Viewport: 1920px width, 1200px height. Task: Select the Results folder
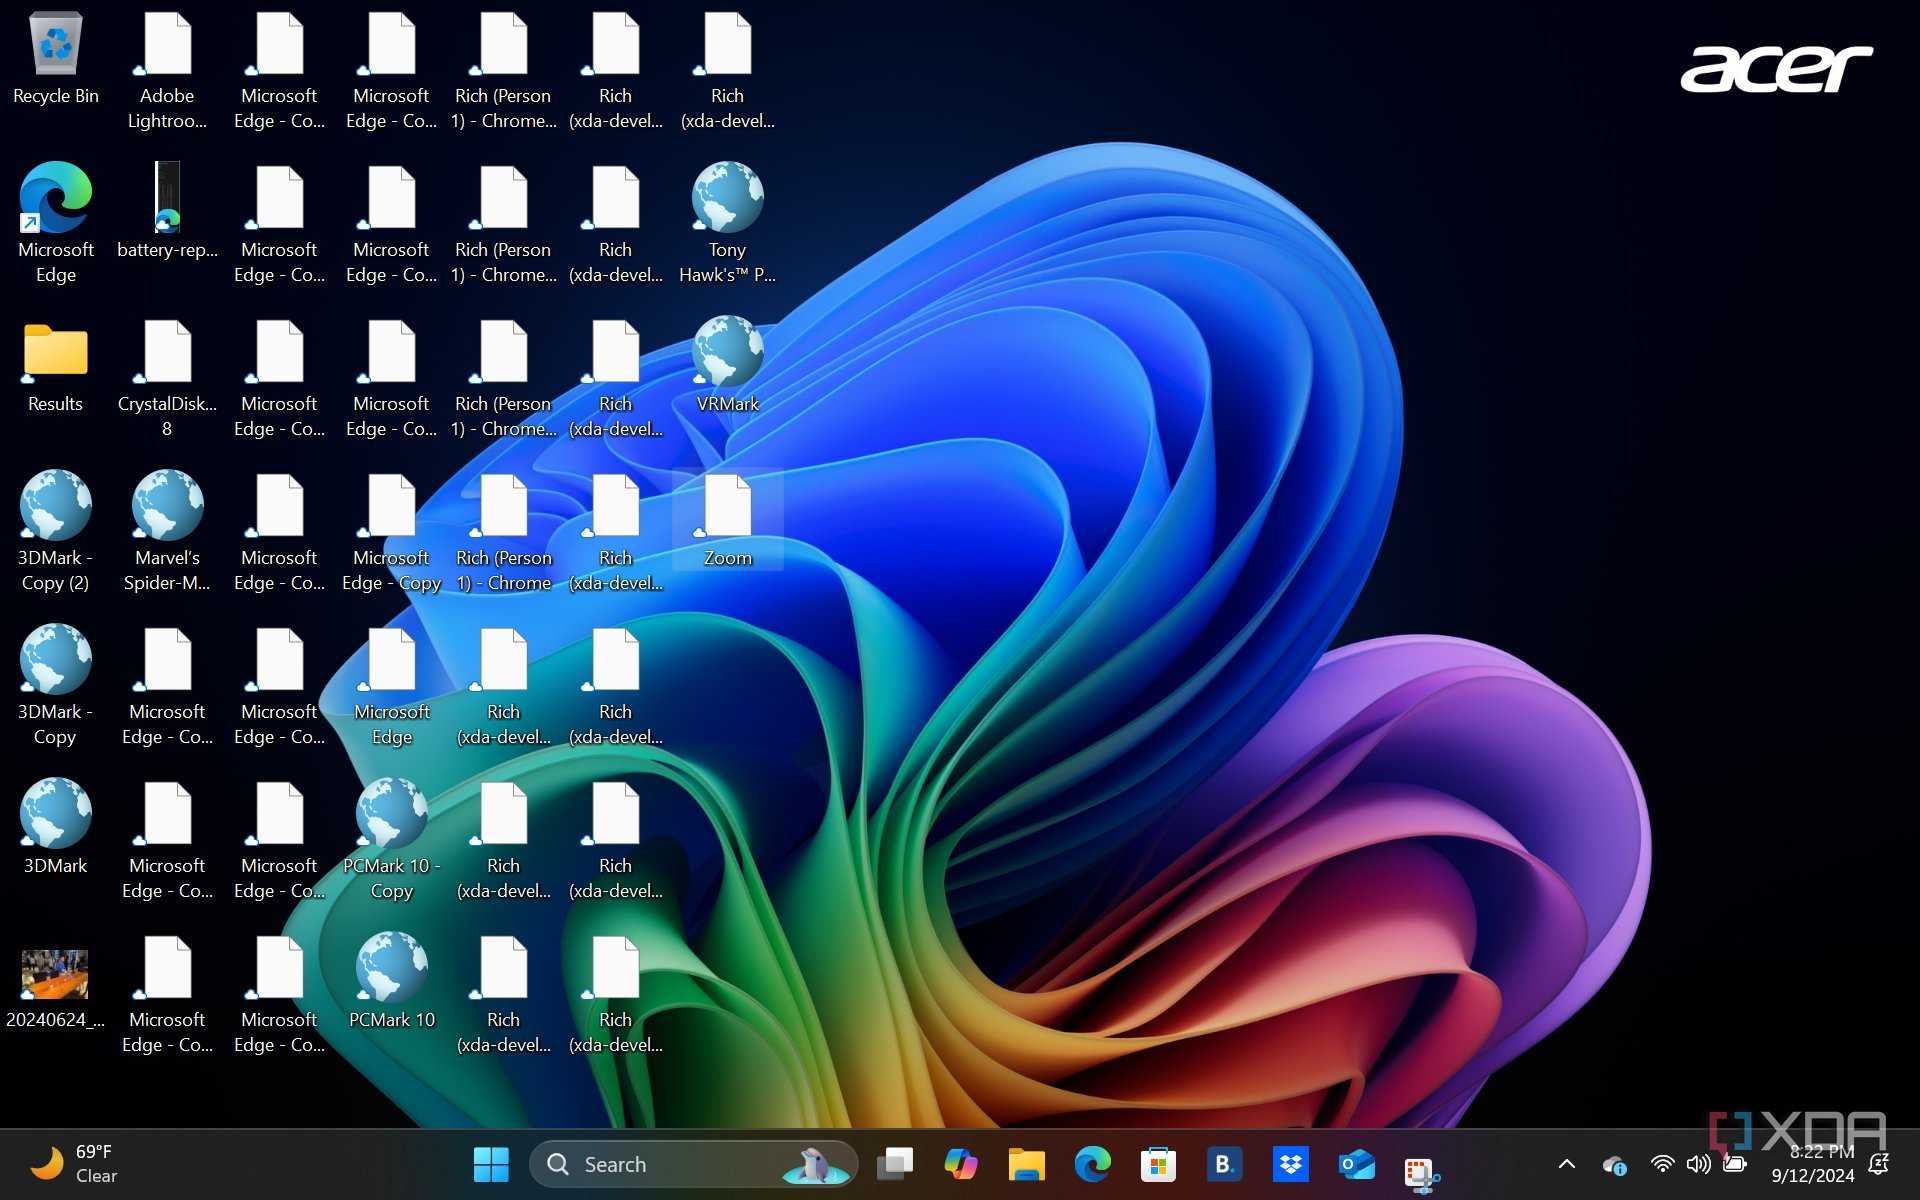pos(56,366)
